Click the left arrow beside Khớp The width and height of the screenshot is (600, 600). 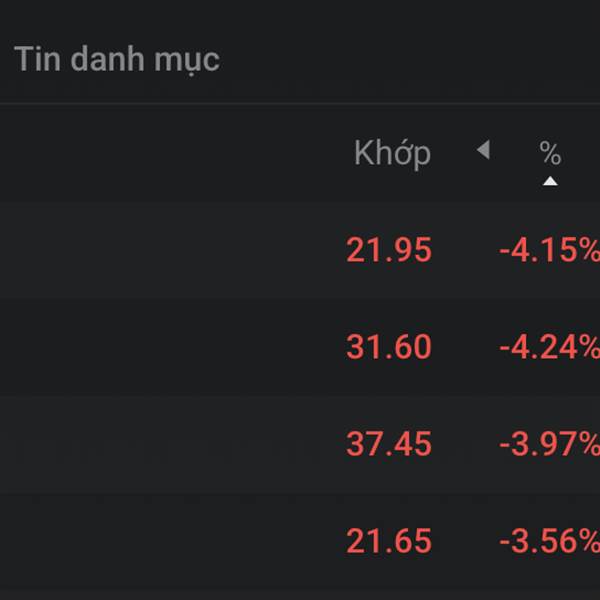tap(483, 151)
